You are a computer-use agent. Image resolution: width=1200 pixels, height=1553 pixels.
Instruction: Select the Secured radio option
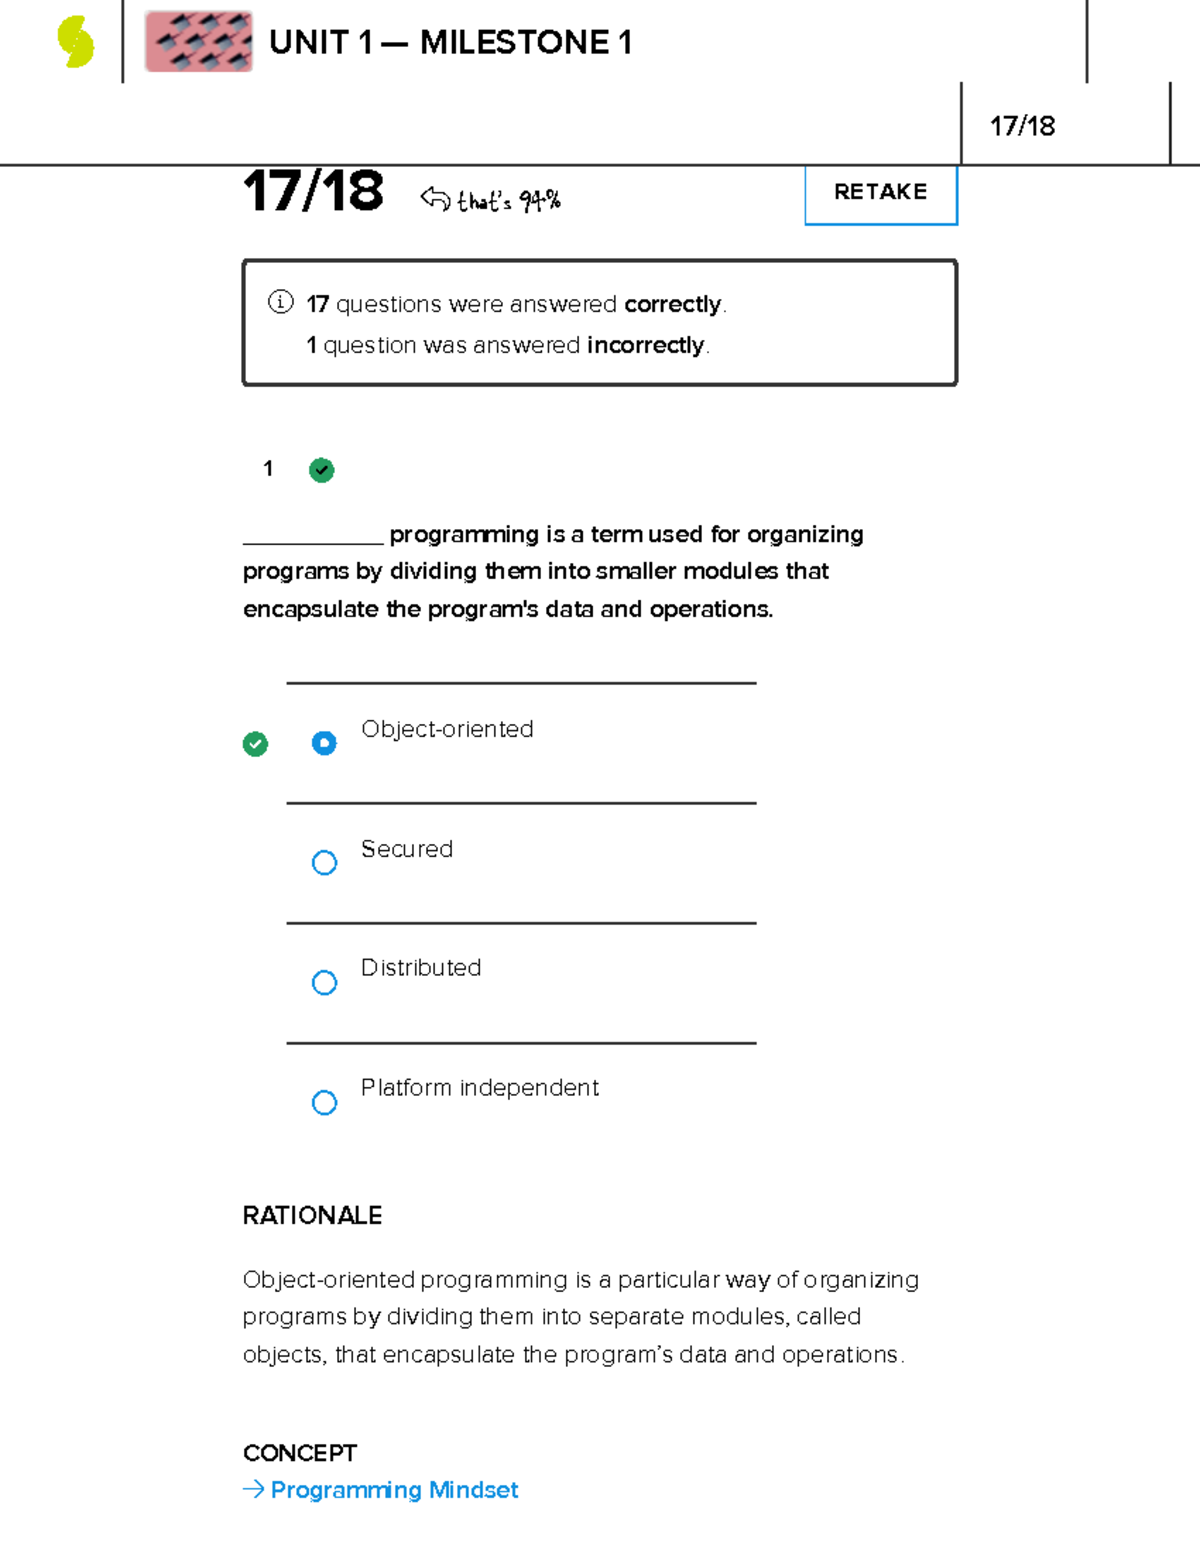coord(324,863)
